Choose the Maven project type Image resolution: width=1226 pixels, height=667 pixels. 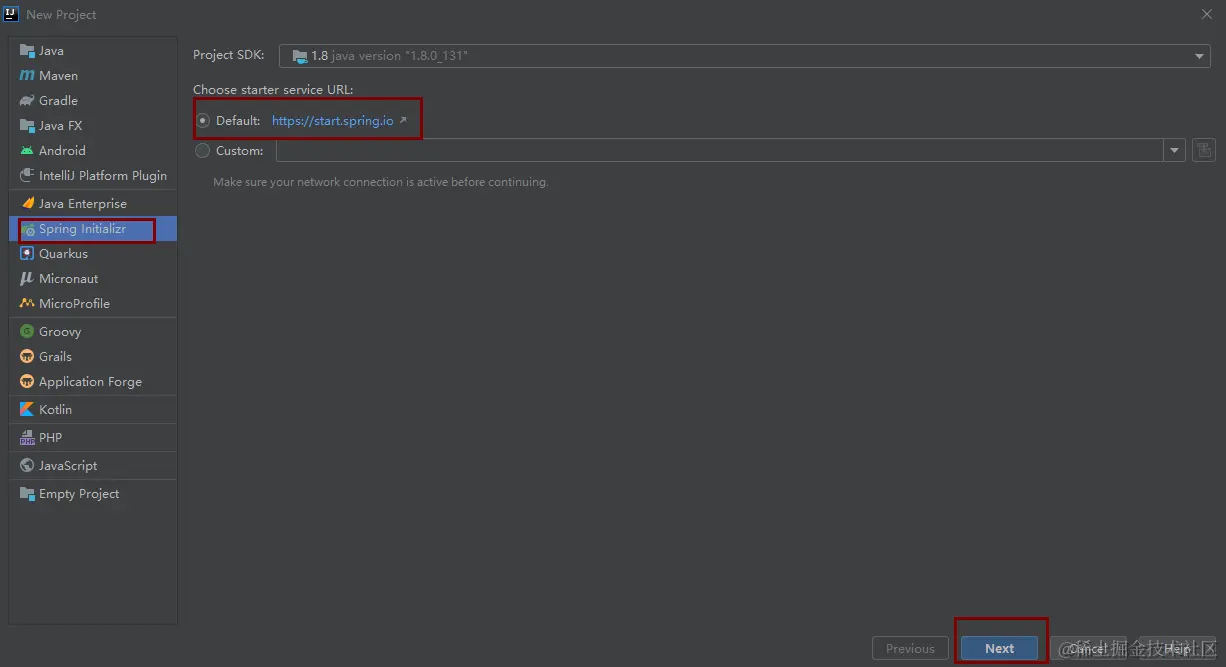pyautogui.click(x=93, y=75)
